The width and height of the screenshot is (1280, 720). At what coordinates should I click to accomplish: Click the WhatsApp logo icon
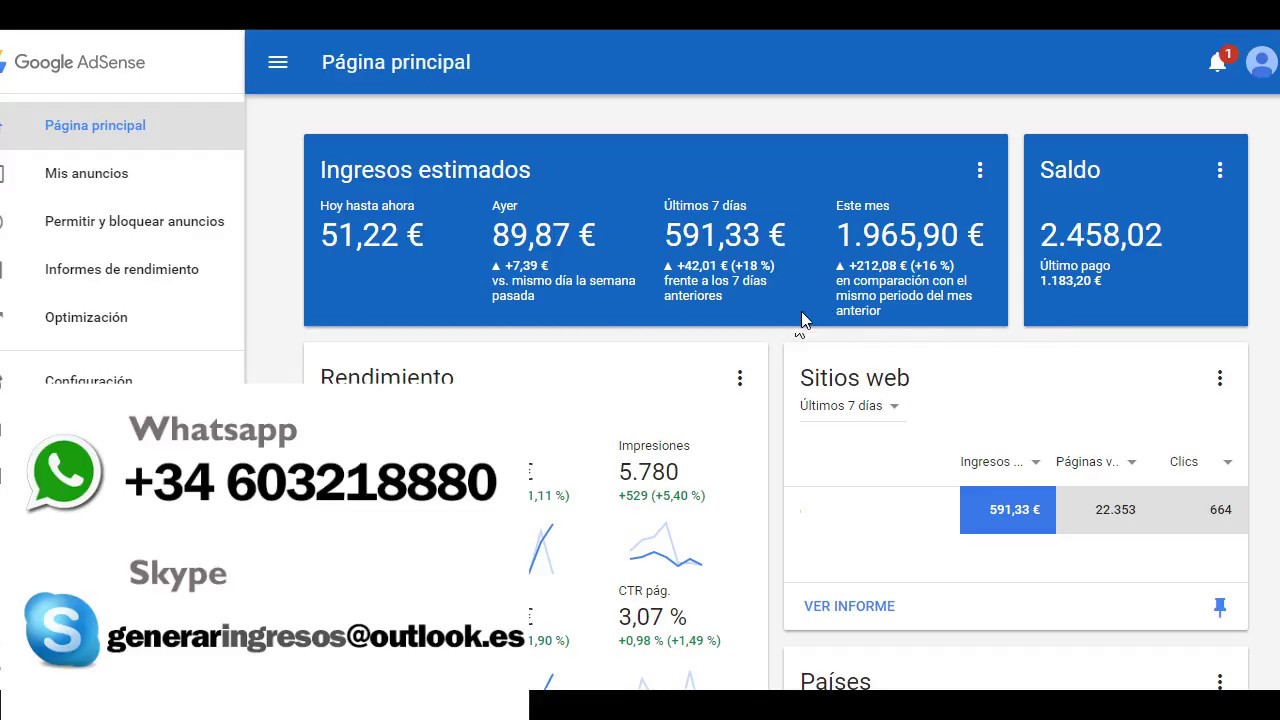click(65, 474)
